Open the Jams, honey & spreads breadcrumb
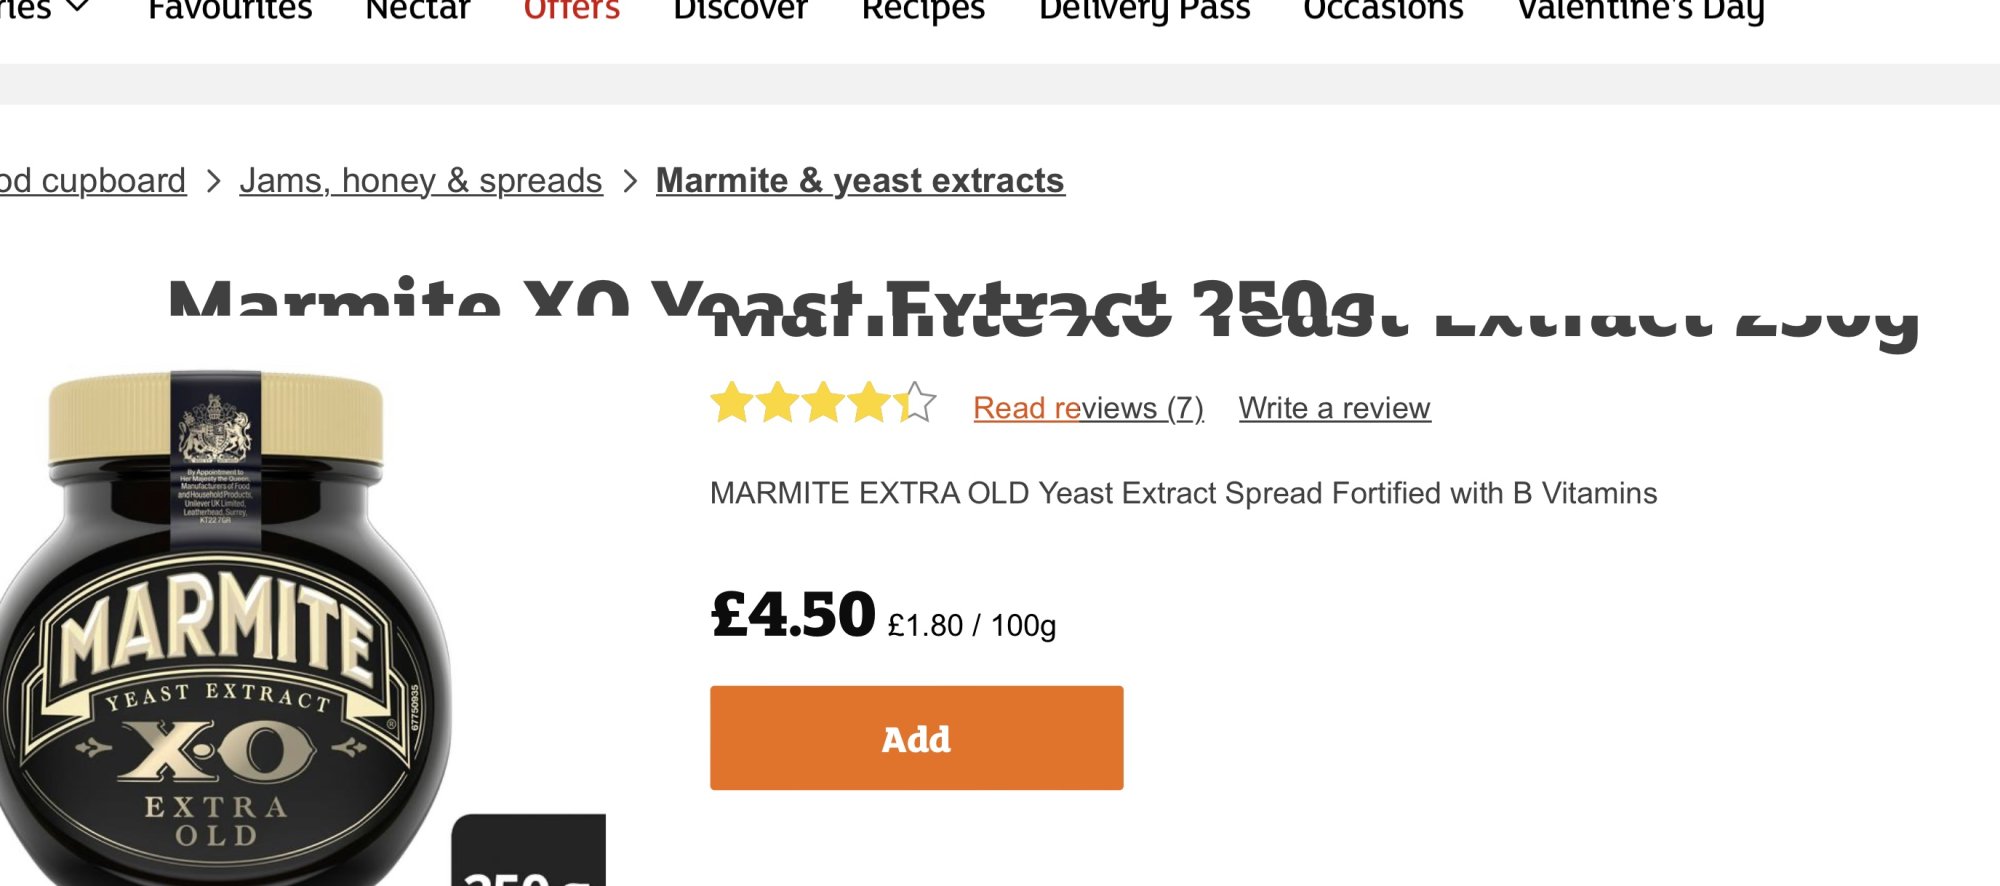This screenshot has width=2000, height=886. tap(421, 181)
